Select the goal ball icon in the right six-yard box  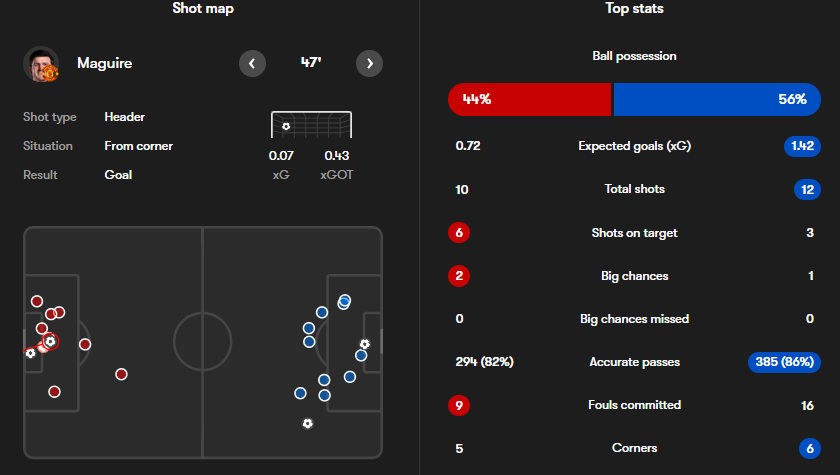pos(365,344)
